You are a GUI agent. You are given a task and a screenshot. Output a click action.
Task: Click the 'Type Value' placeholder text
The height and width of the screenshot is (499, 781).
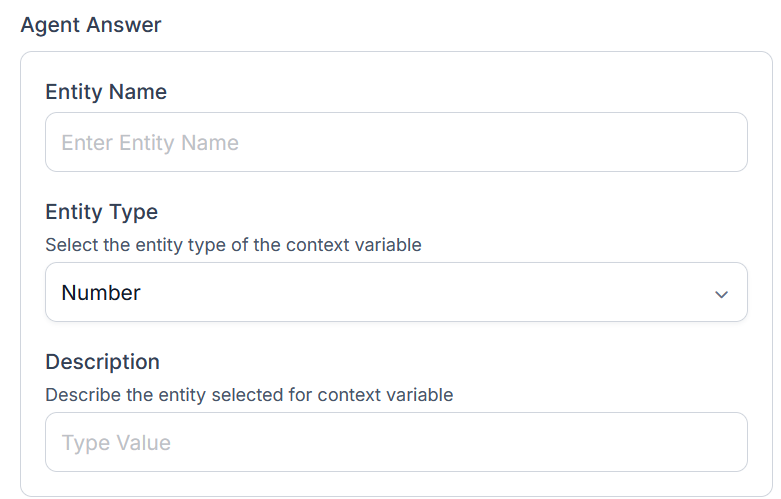[x=116, y=443]
